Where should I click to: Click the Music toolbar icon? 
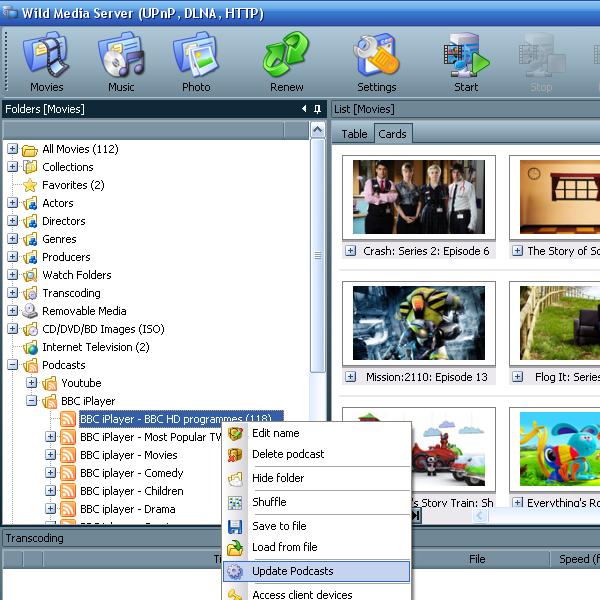tap(121, 62)
